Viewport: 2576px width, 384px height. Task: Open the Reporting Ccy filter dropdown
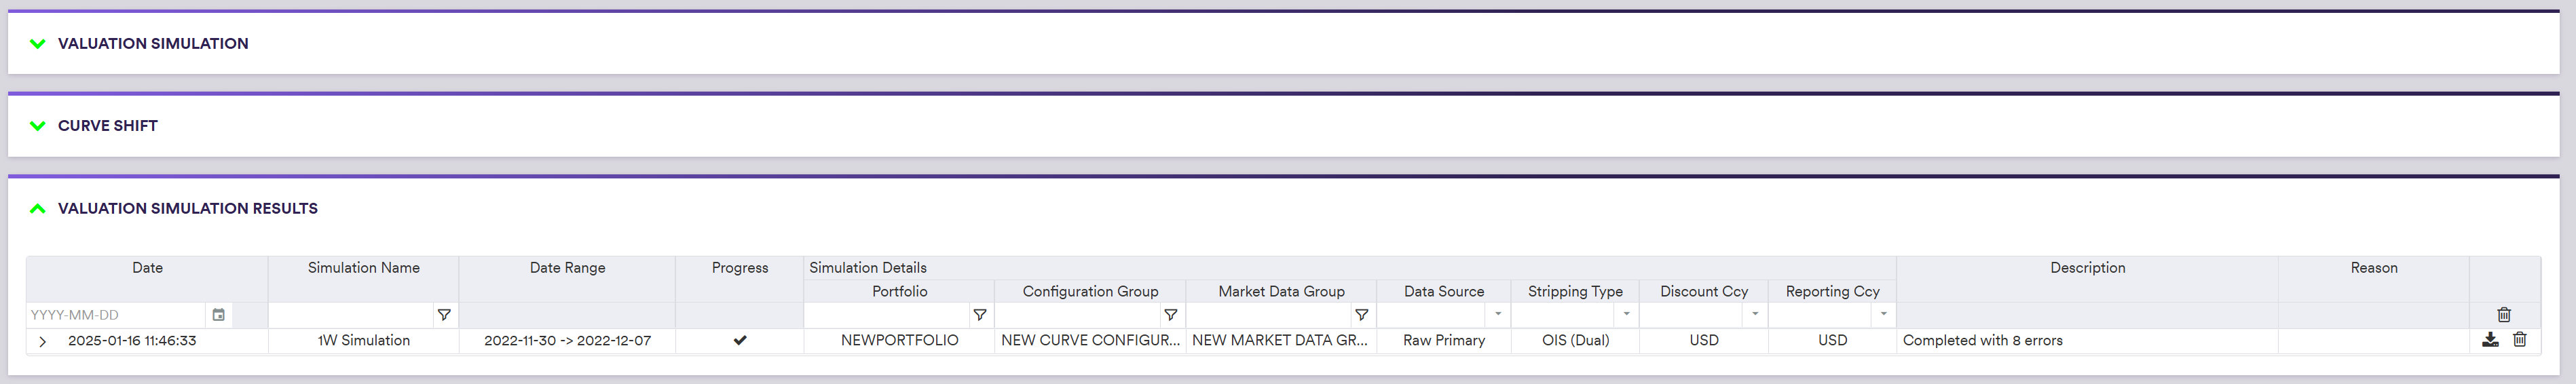1883,315
